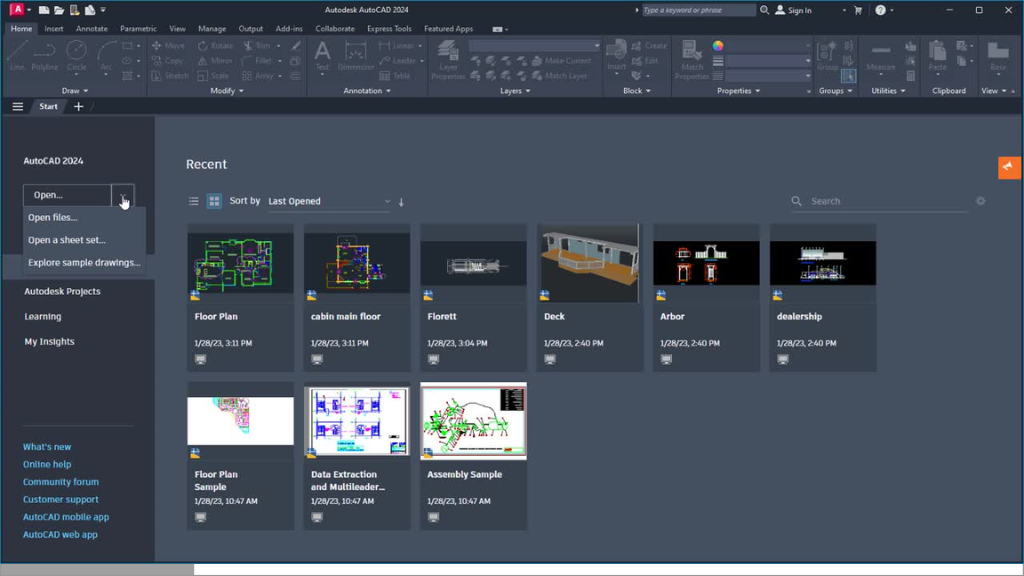
Task: Click Match Properties tool
Action: [x=692, y=59]
